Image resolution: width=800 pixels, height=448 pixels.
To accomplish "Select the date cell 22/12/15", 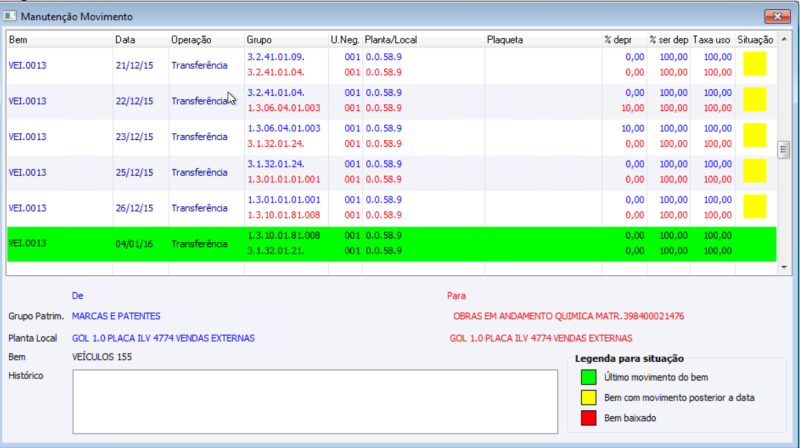I will tap(134, 101).
